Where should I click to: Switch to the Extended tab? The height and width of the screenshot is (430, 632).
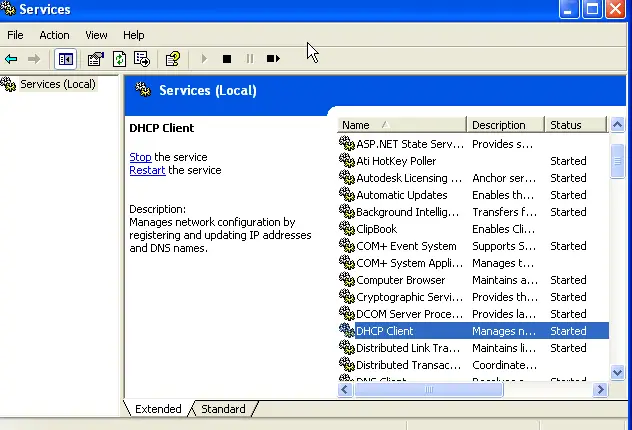[x=158, y=409]
